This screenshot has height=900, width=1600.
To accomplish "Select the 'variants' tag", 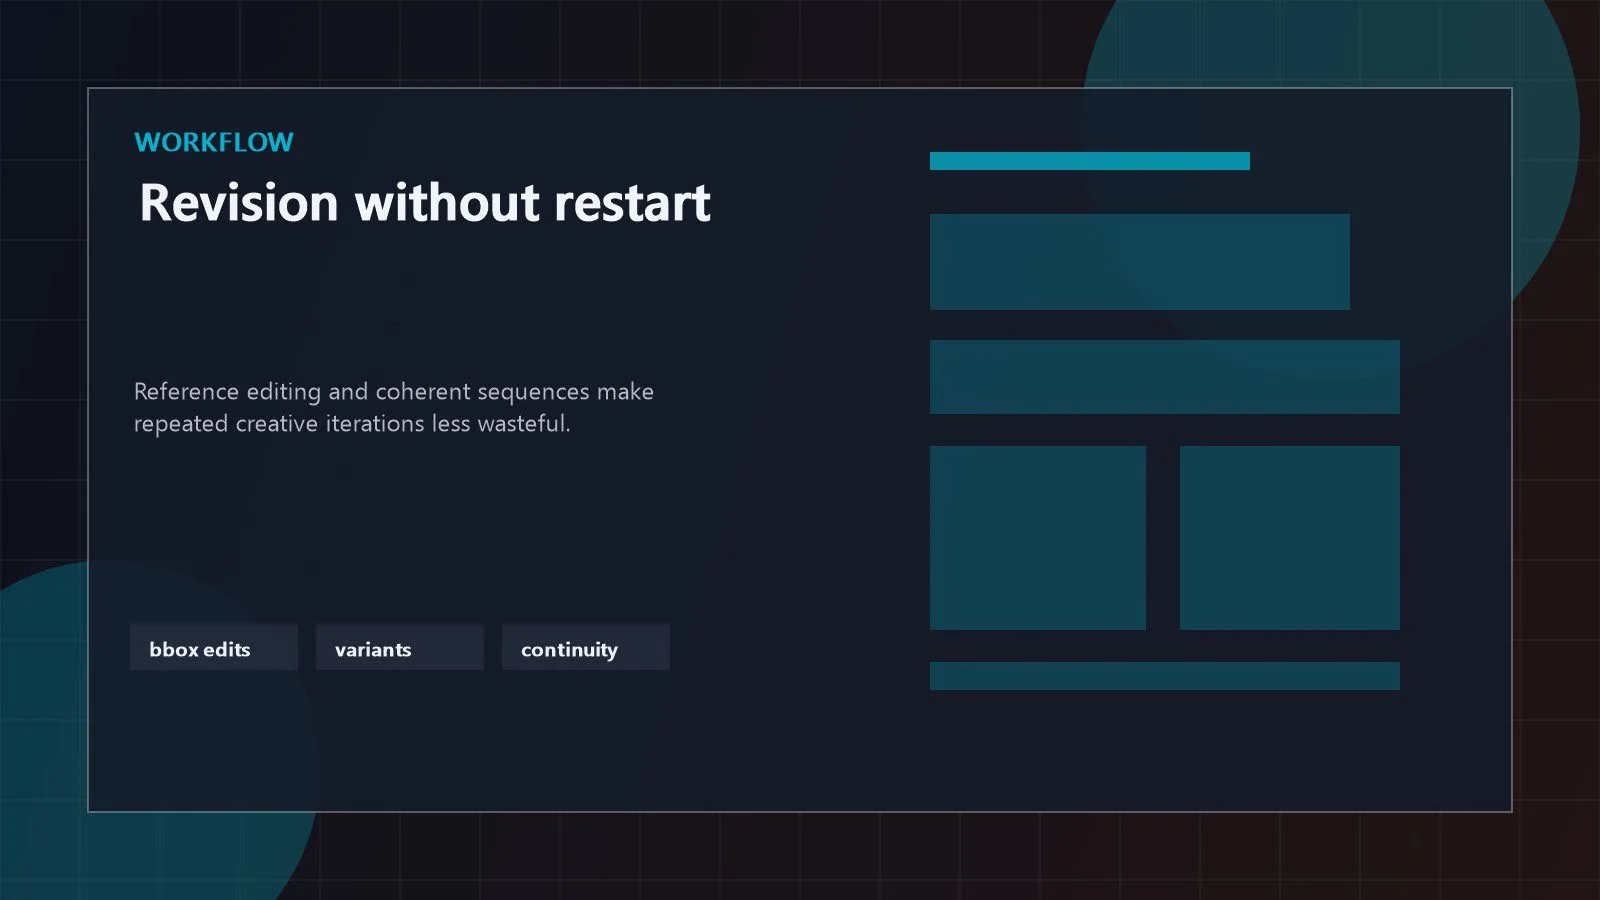I will click(400, 648).
